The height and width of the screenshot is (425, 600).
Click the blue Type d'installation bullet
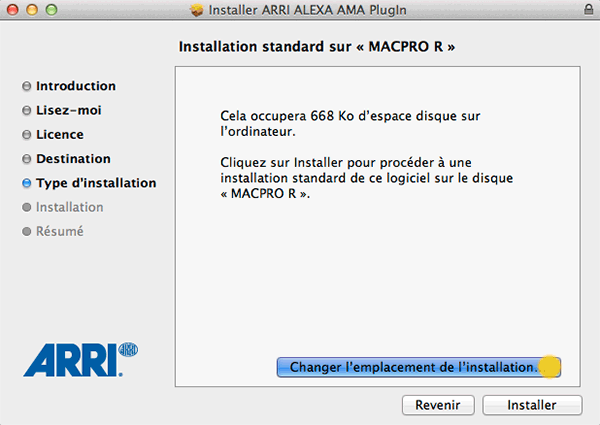[26, 183]
